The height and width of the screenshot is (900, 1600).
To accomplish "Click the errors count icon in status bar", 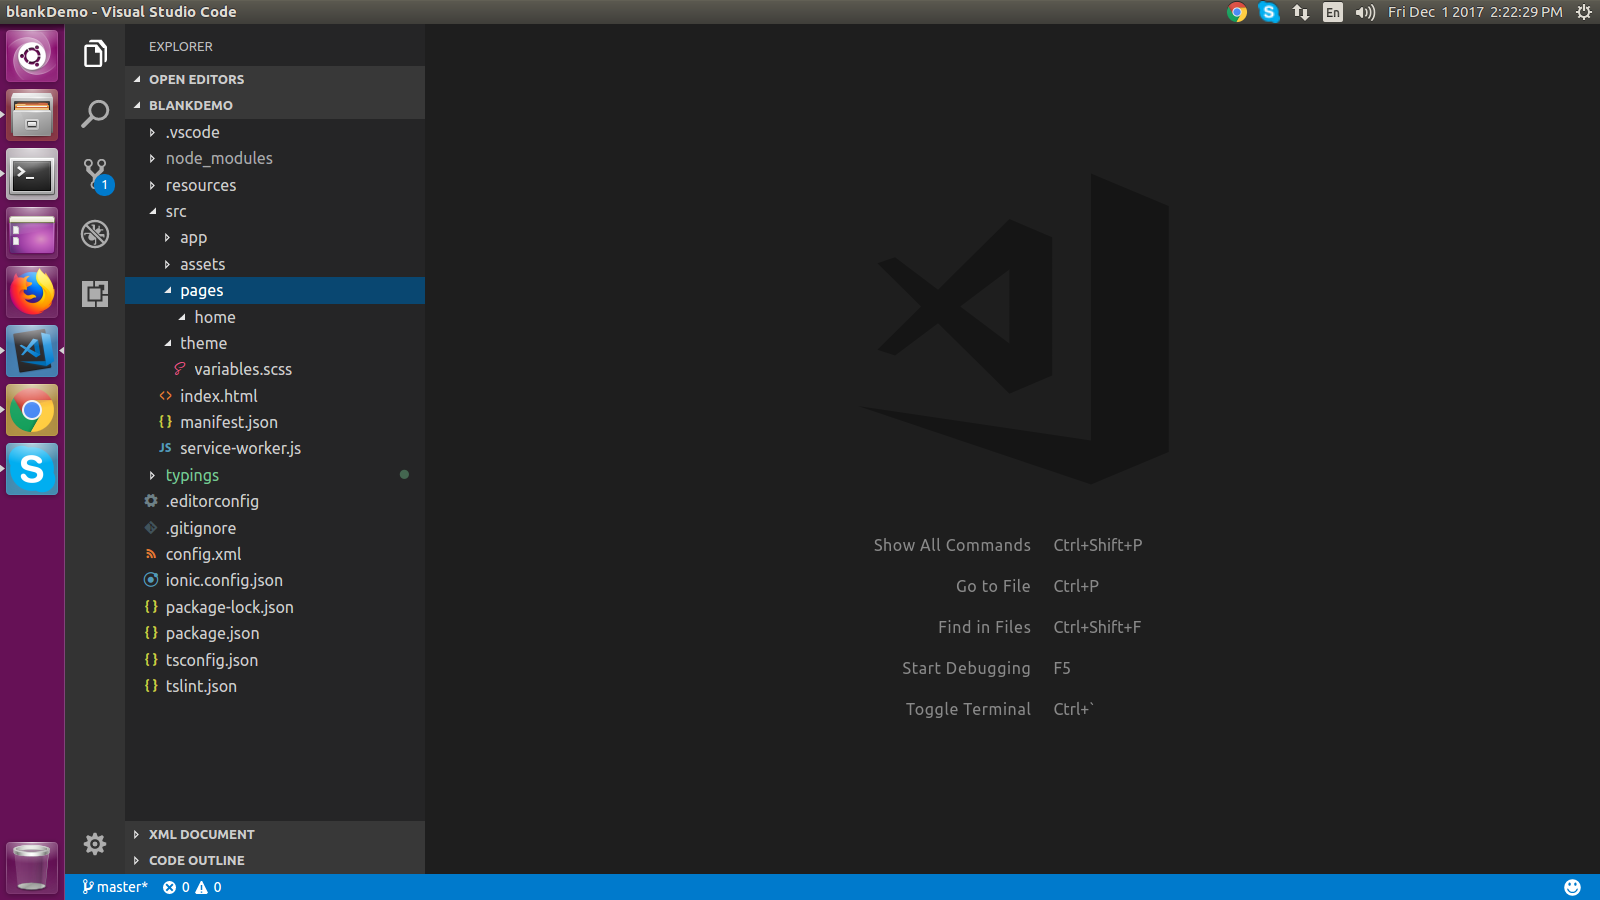I will [176, 887].
